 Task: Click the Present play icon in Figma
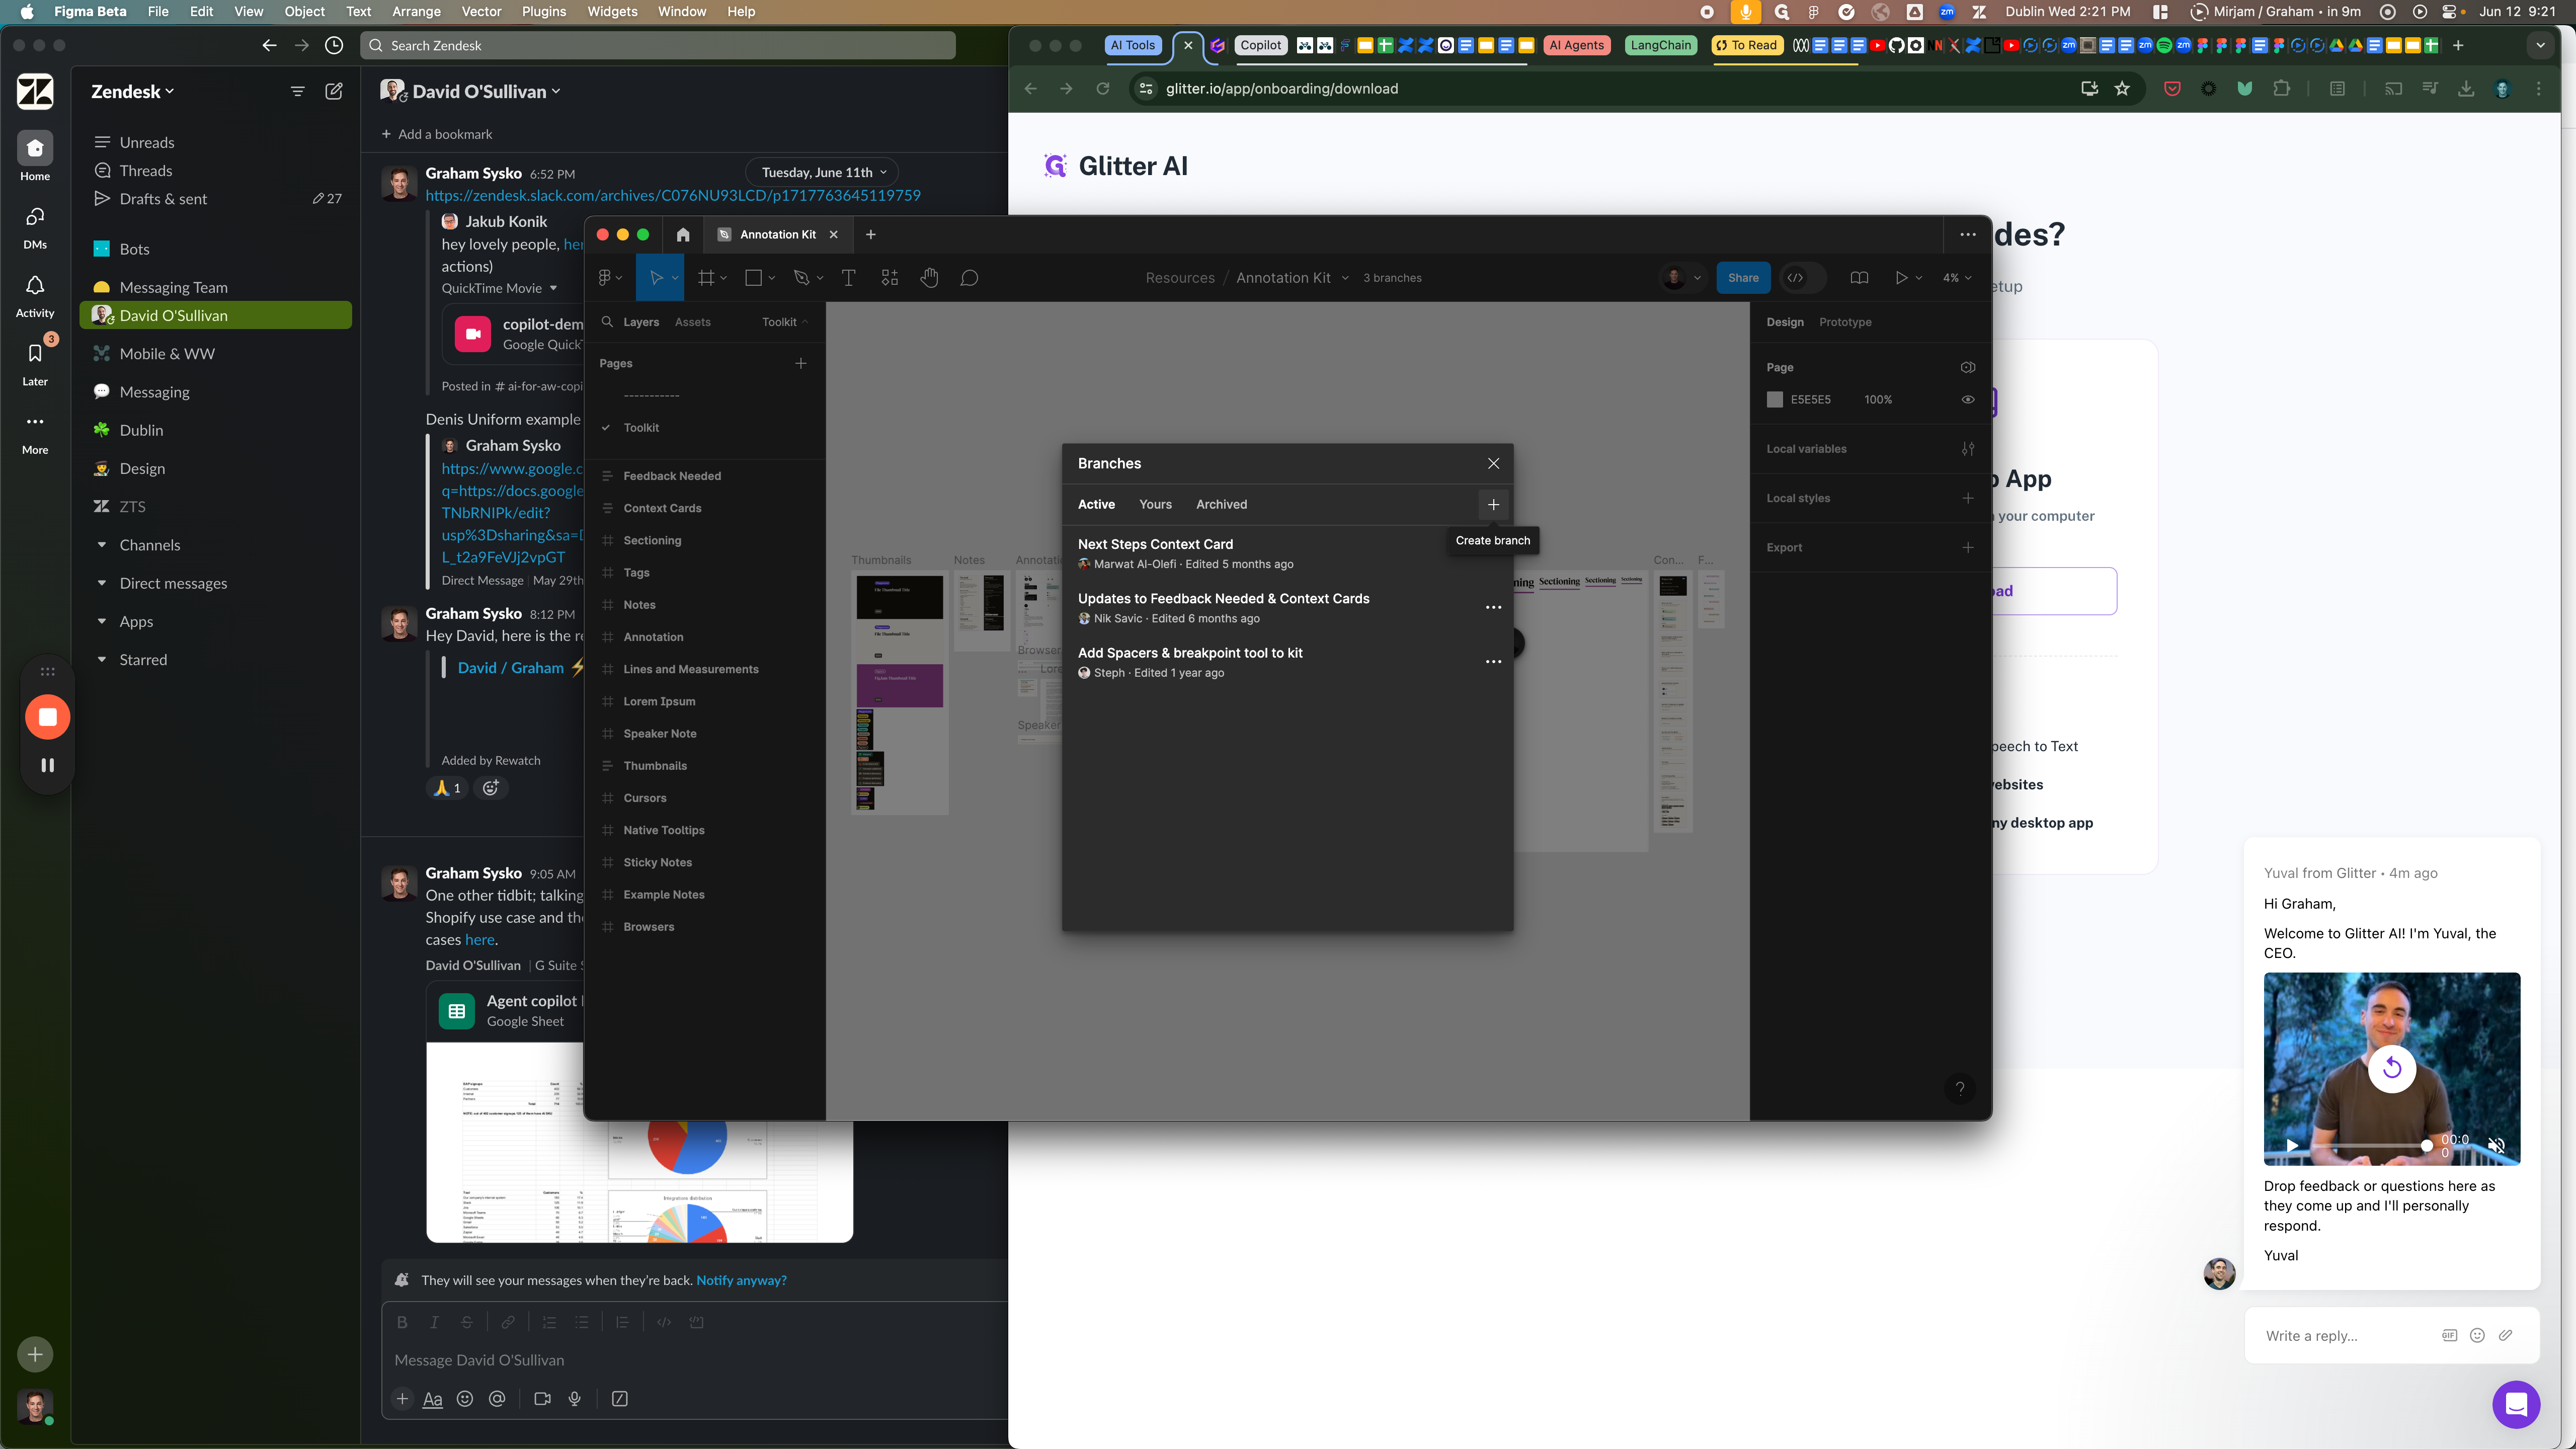point(1901,278)
